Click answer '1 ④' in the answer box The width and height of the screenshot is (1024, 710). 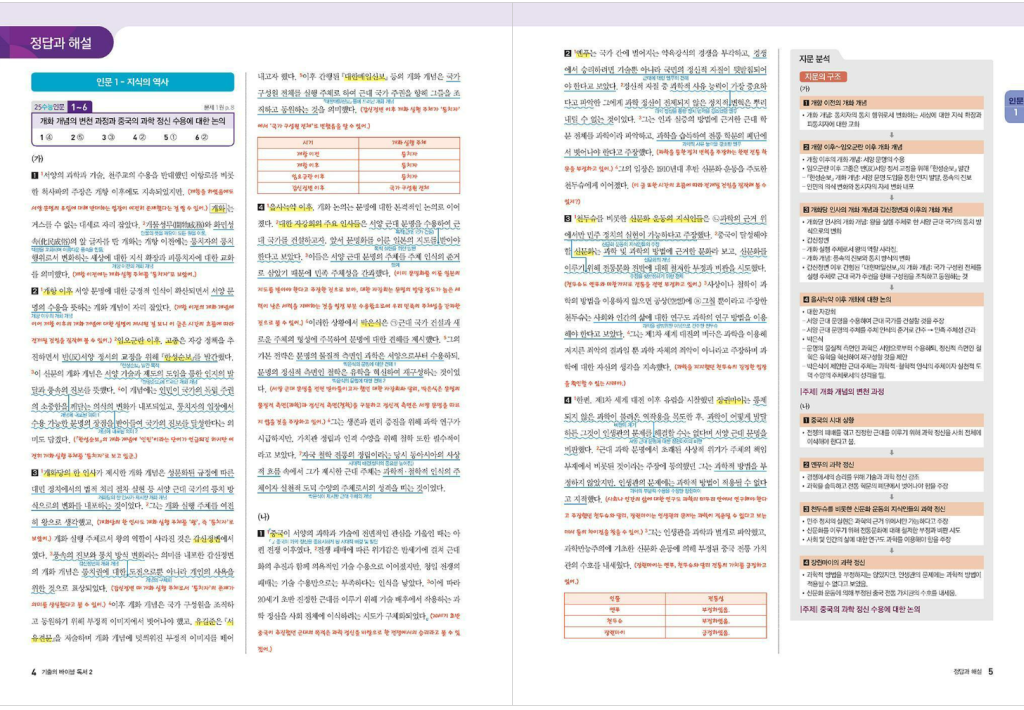[x=46, y=137]
